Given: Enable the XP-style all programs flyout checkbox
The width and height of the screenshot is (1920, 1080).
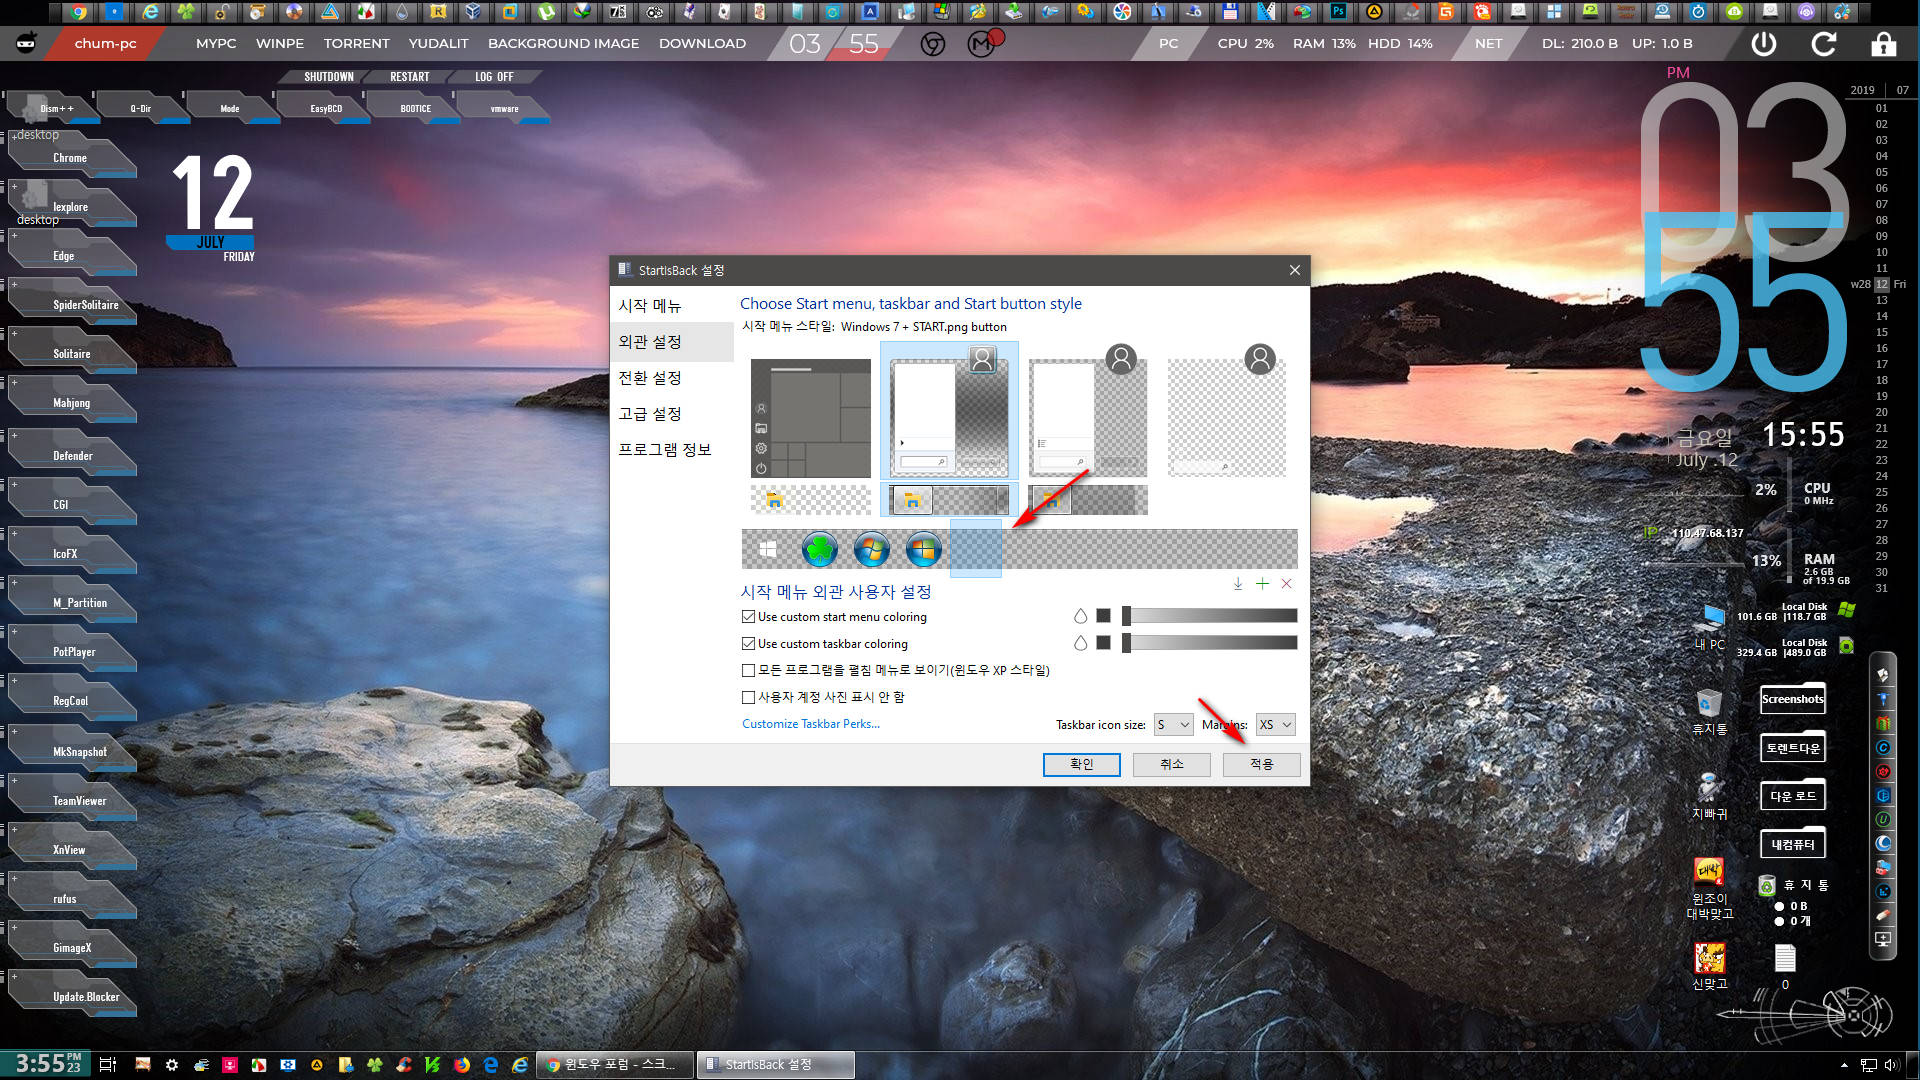Looking at the screenshot, I should 748,670.
